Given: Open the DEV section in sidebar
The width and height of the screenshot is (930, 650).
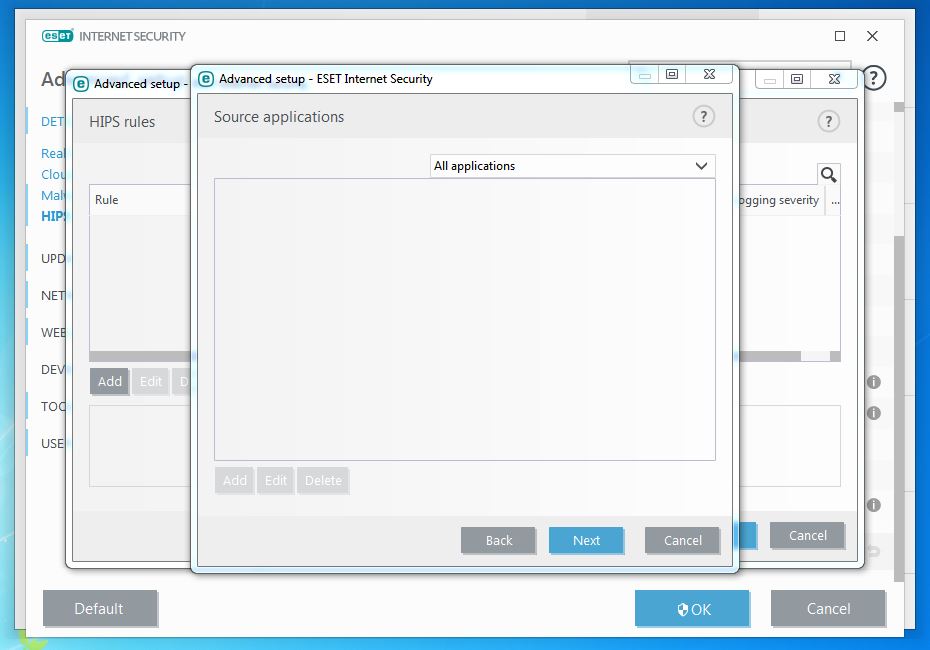Looking at the screenshot, I should pyautogui.click(x=53, y=369).
